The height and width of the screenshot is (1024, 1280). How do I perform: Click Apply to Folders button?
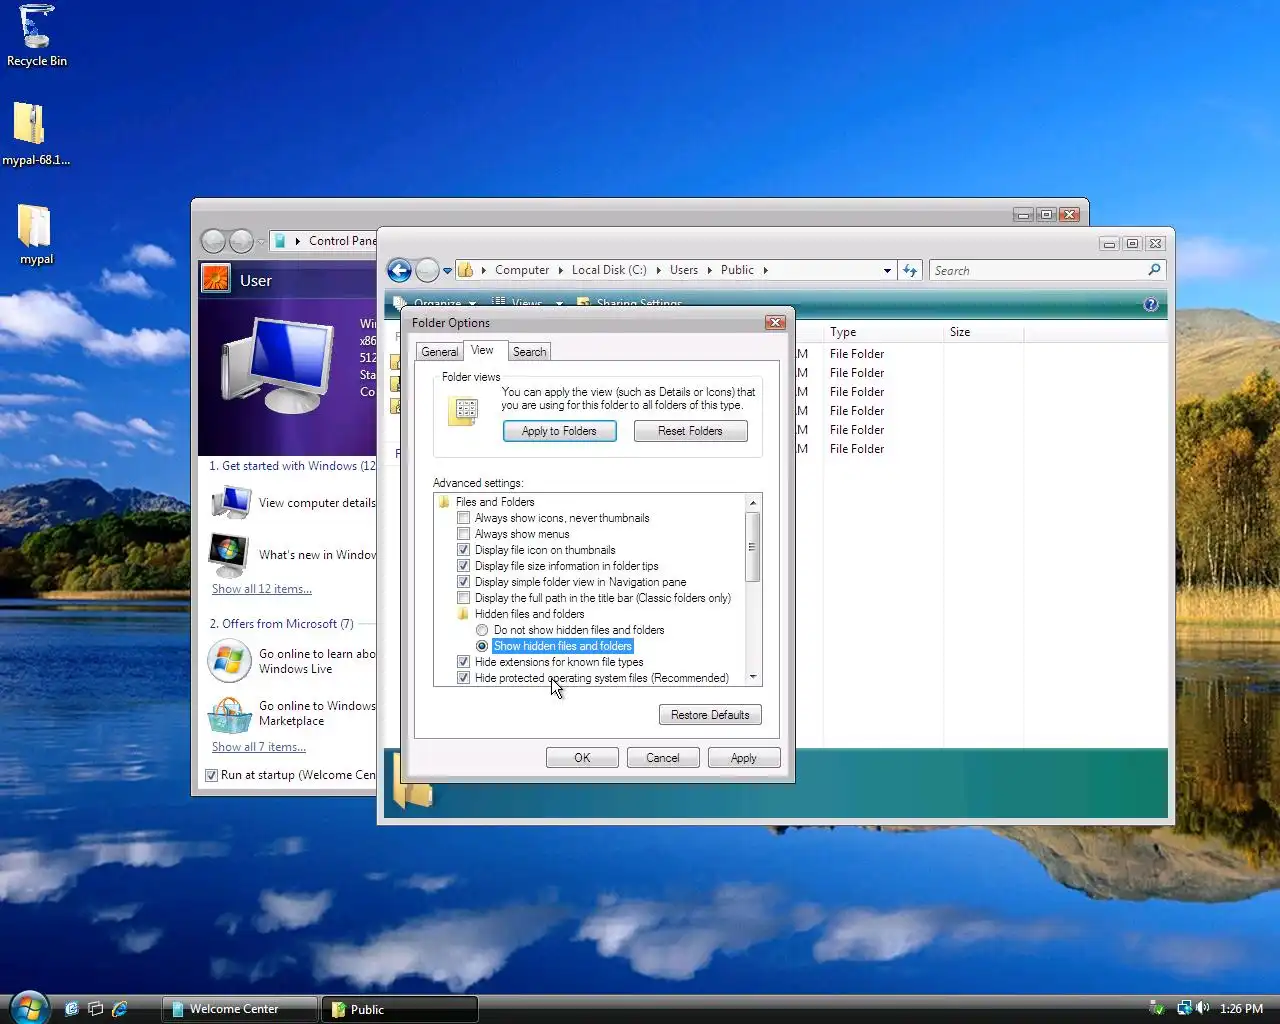pos(559,431)
